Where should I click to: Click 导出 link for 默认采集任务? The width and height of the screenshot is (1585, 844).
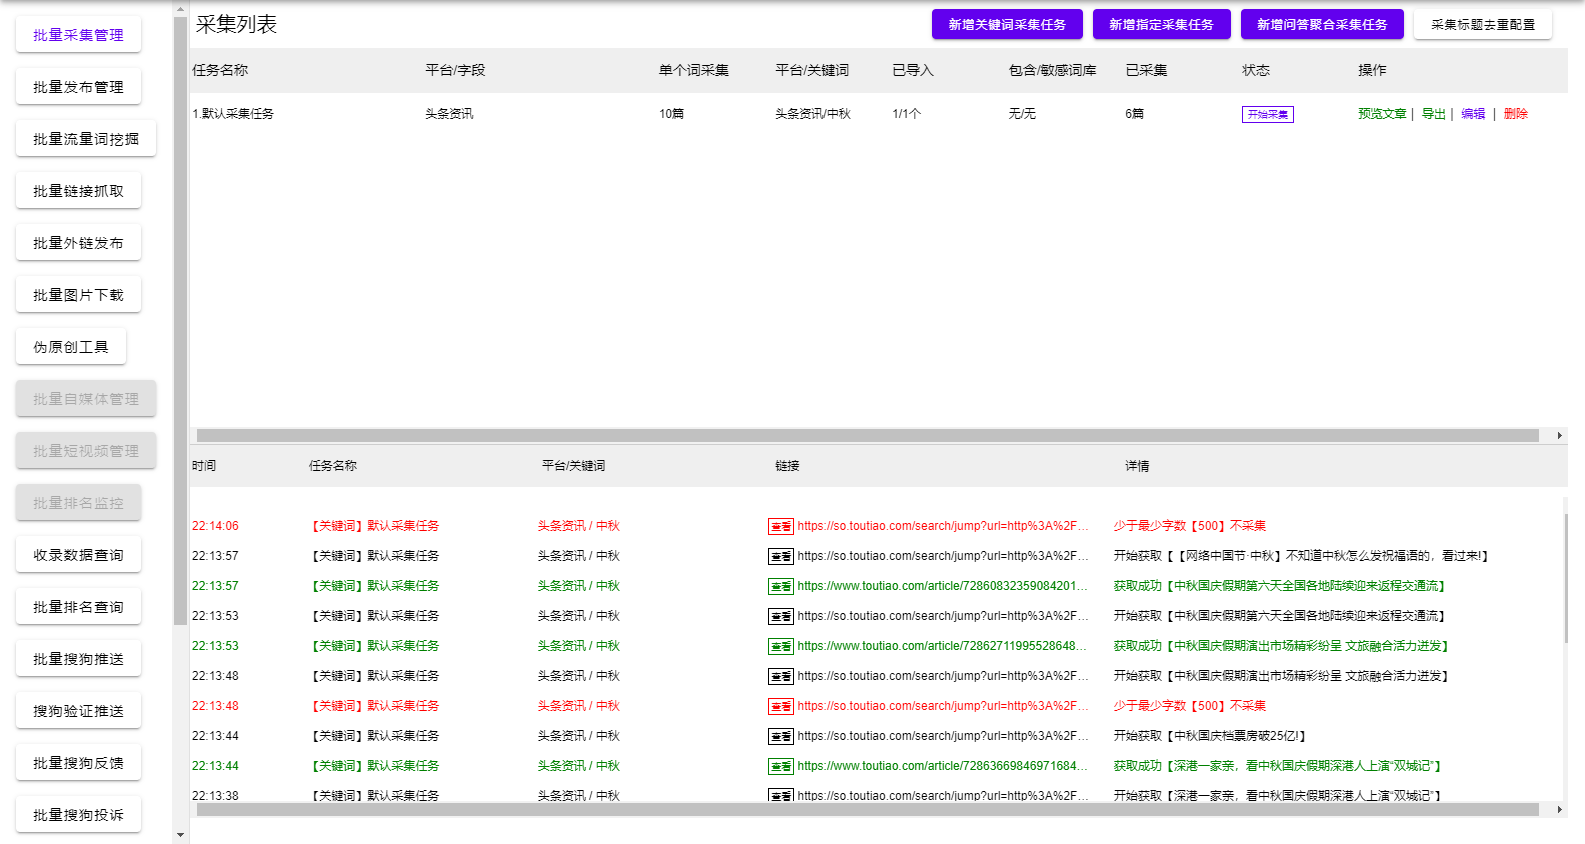coord(1434,114)
